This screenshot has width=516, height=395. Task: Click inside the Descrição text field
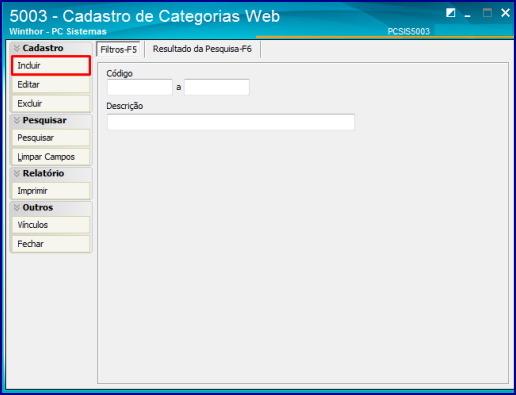click(231, 122)
